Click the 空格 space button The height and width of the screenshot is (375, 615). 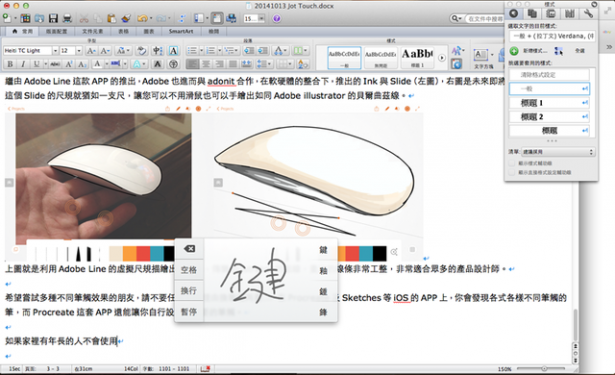coord(189,270)
